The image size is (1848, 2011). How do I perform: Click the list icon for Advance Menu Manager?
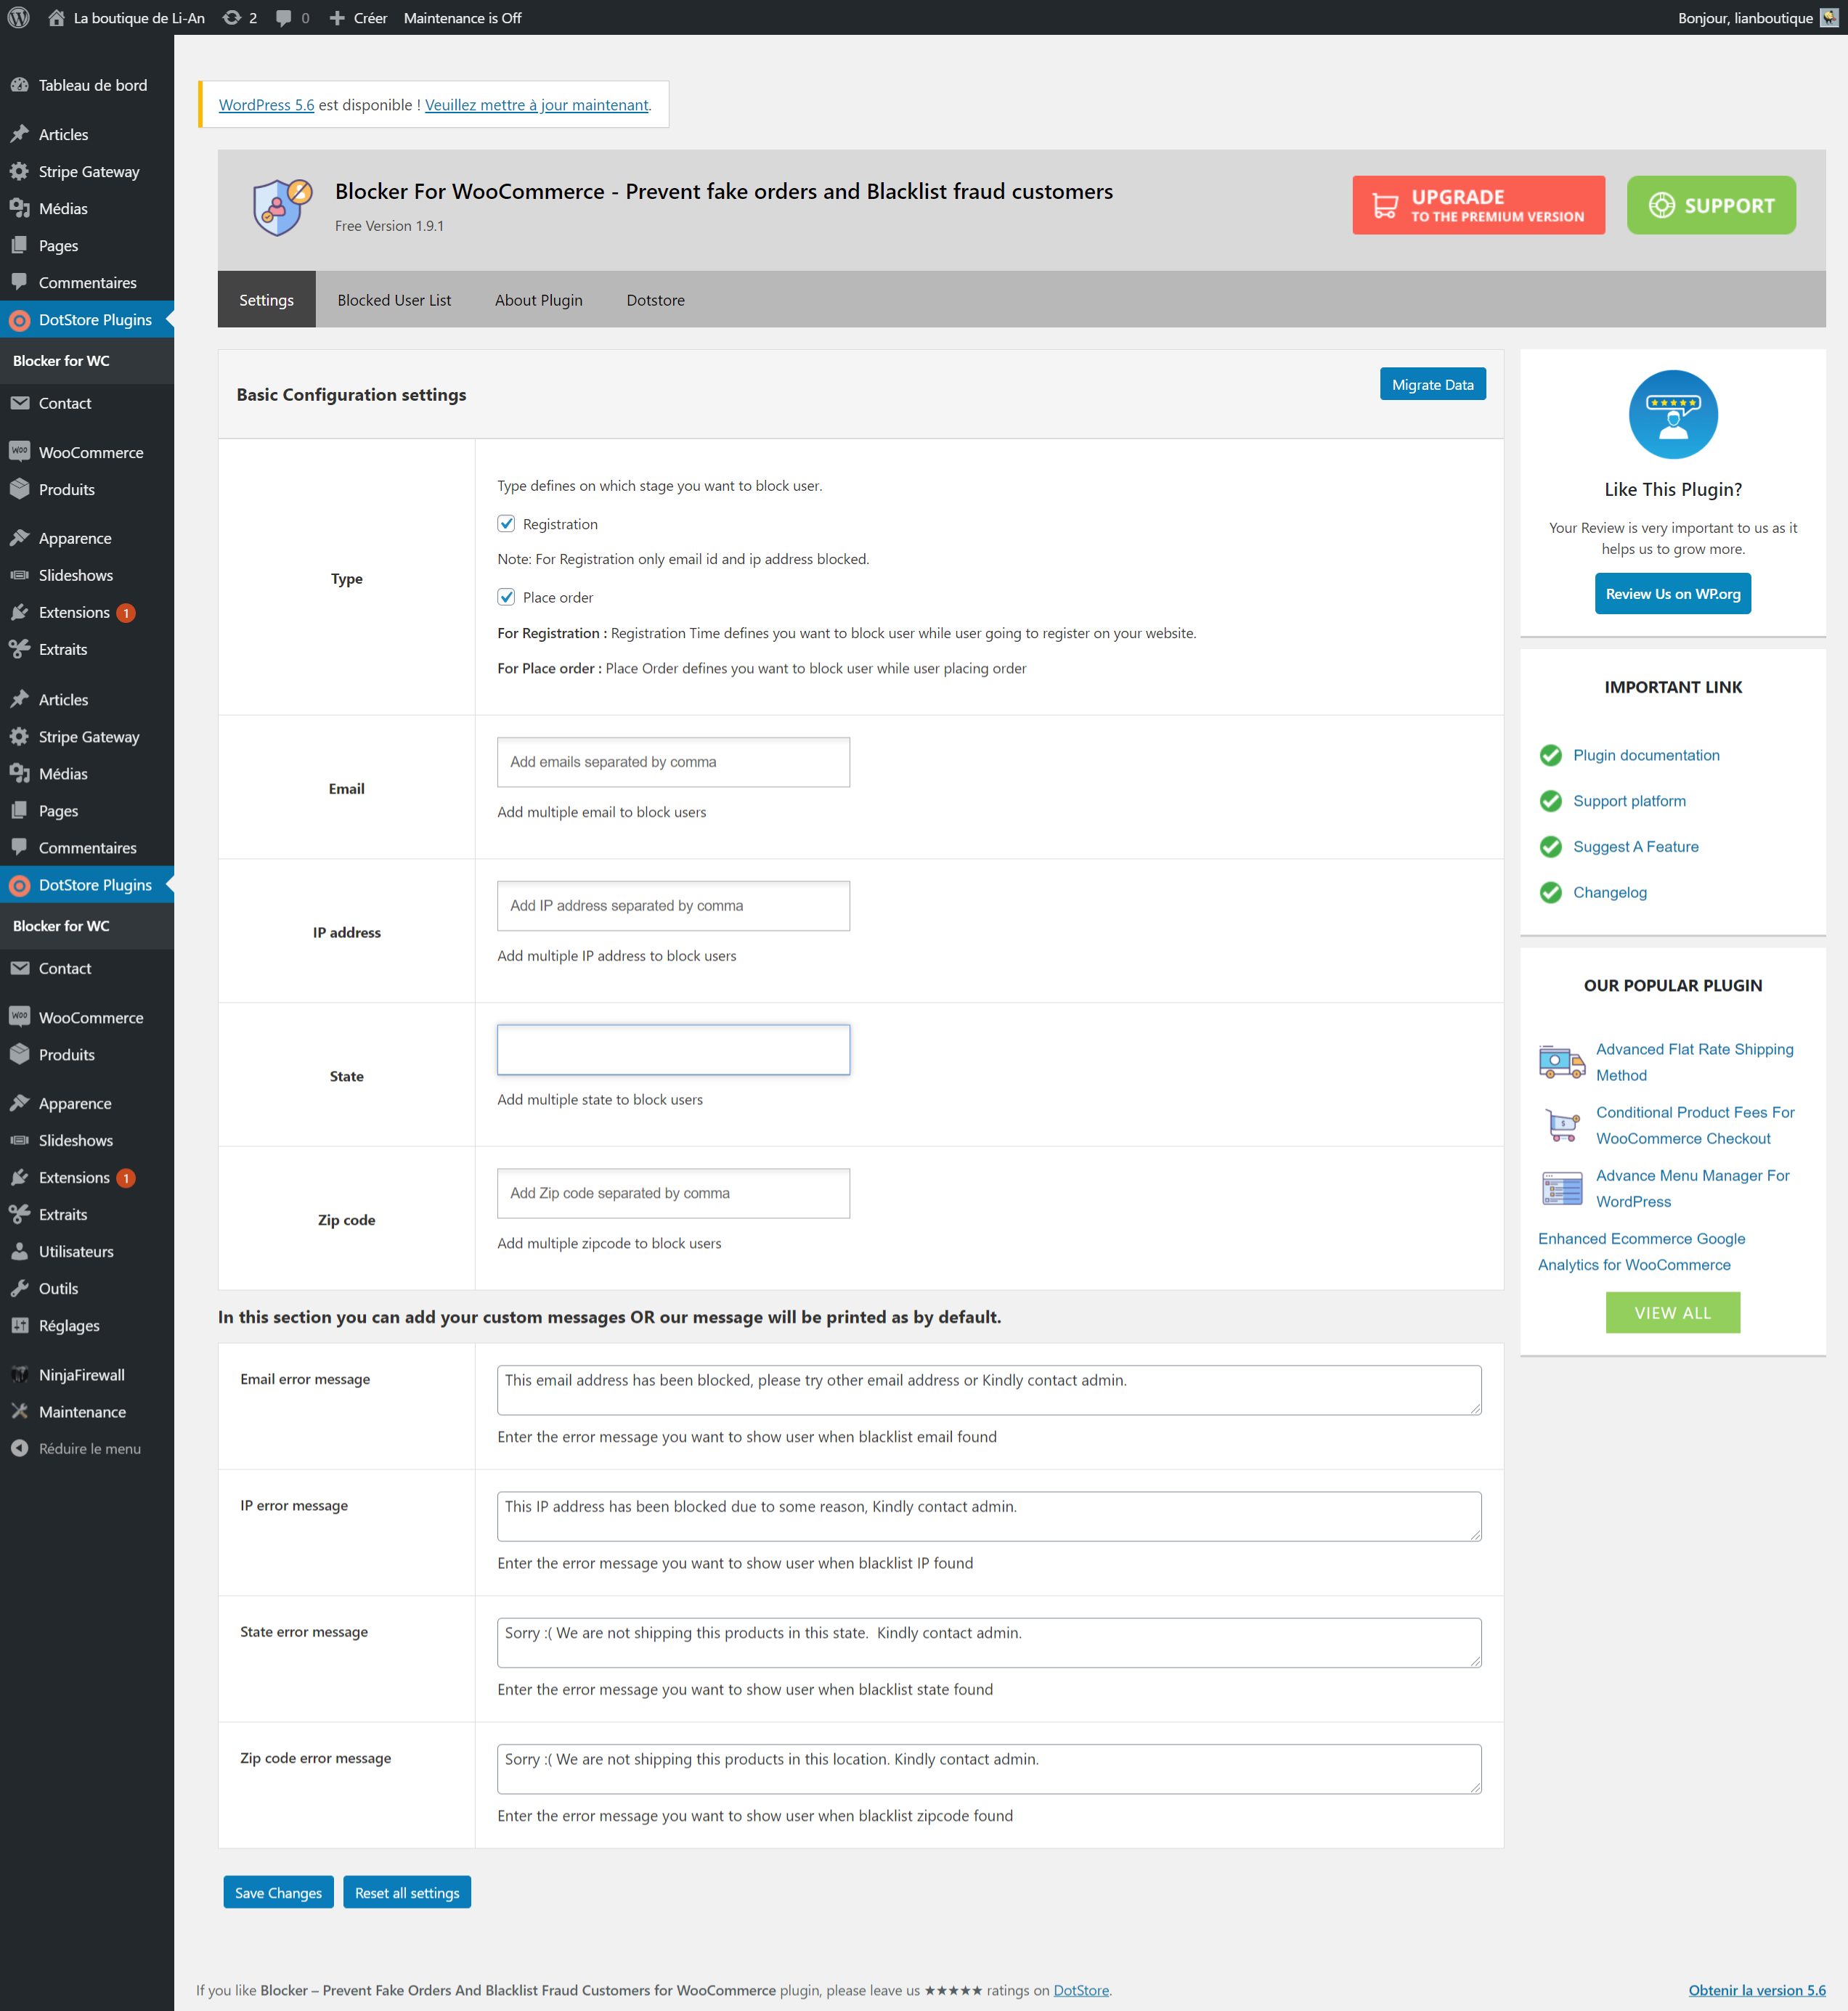click(1562, 1188)
